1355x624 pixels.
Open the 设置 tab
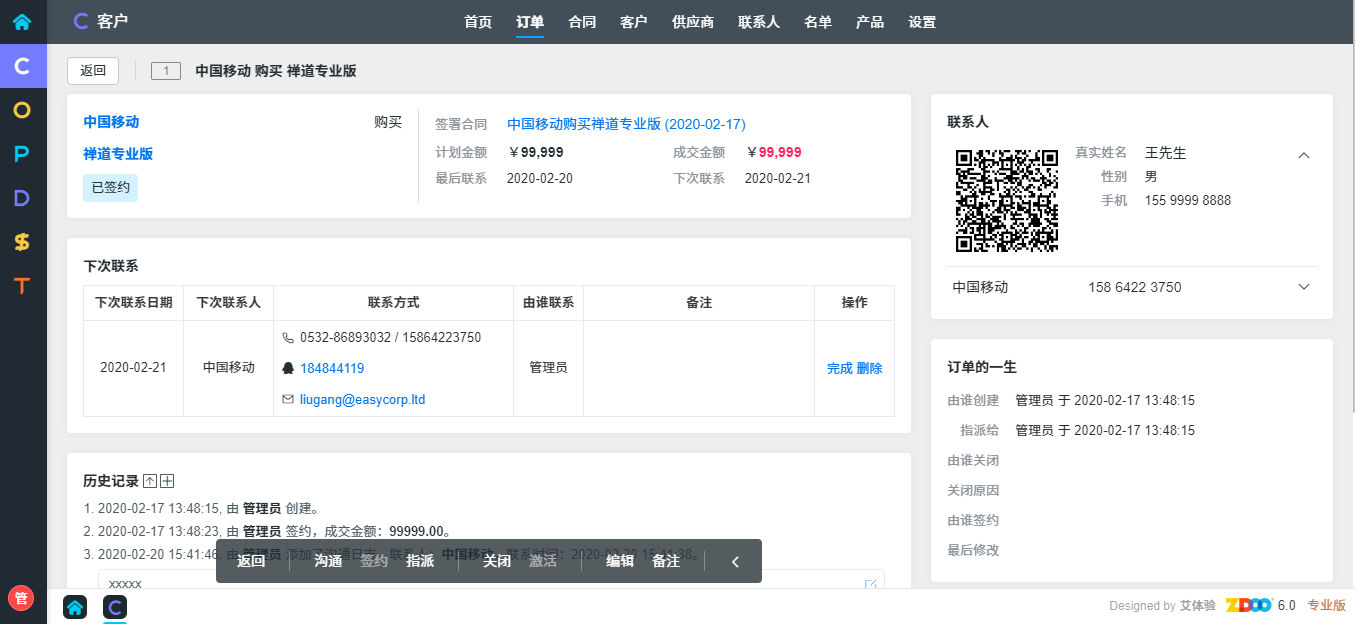pos(922,22)
